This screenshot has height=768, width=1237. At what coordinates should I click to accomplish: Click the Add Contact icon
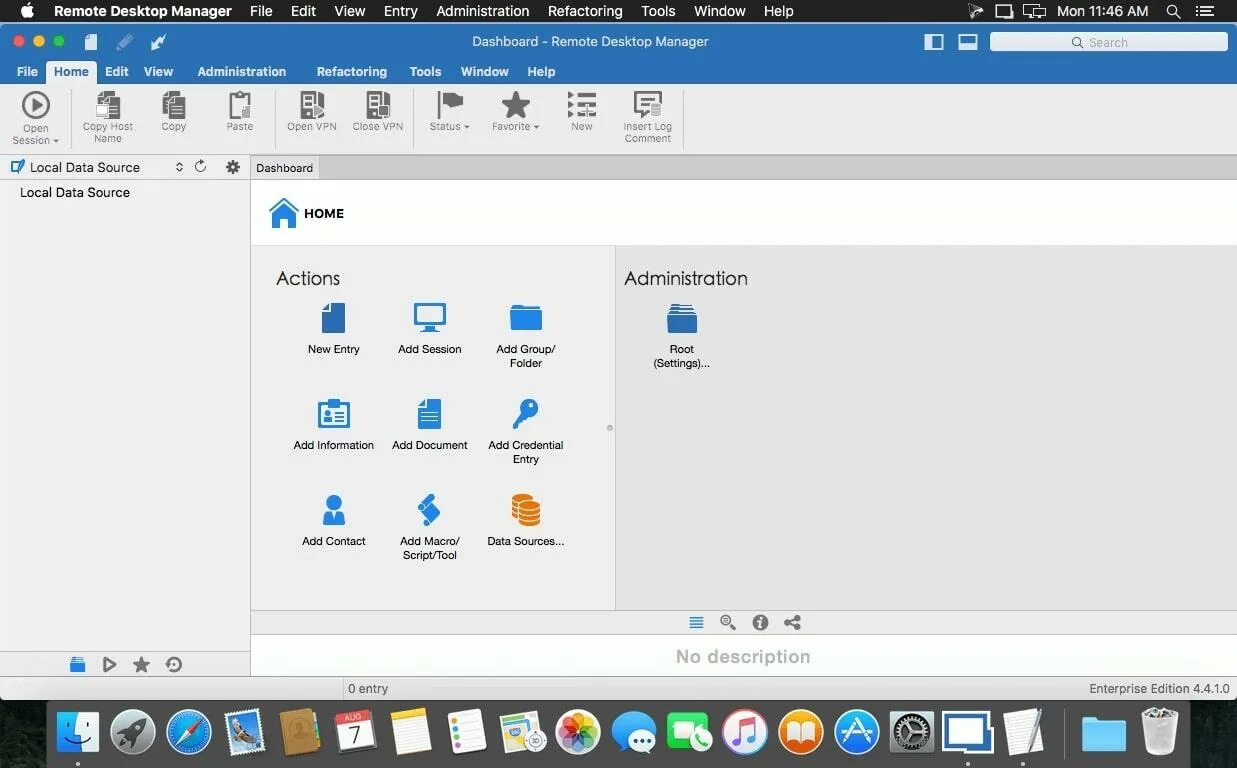point(334,510)
